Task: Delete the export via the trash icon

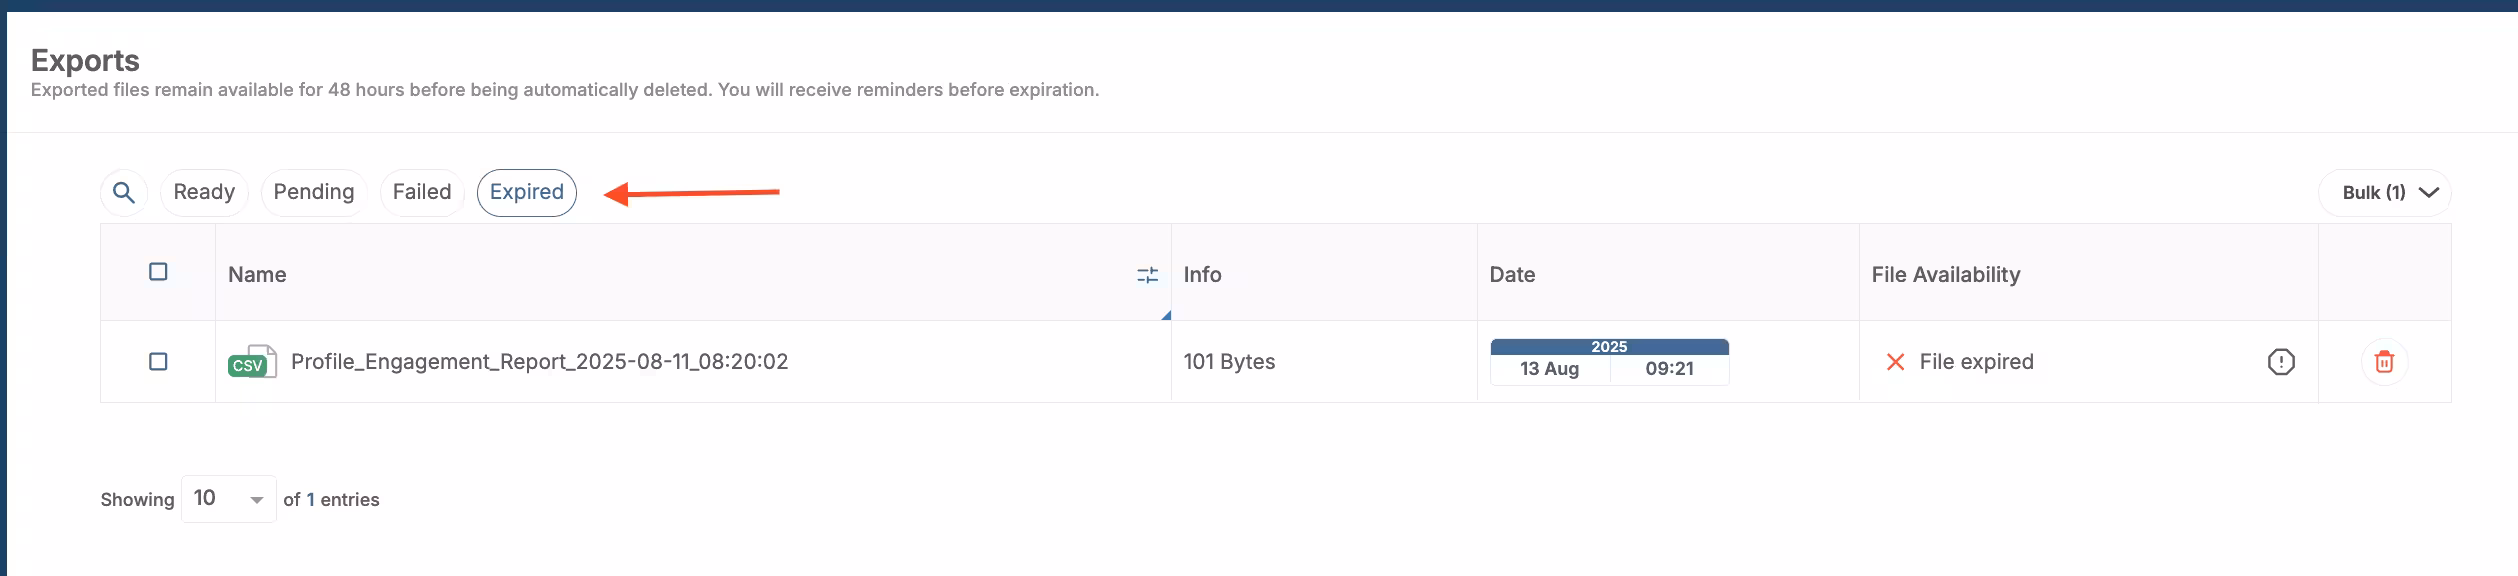Action: coord(2384,362)
